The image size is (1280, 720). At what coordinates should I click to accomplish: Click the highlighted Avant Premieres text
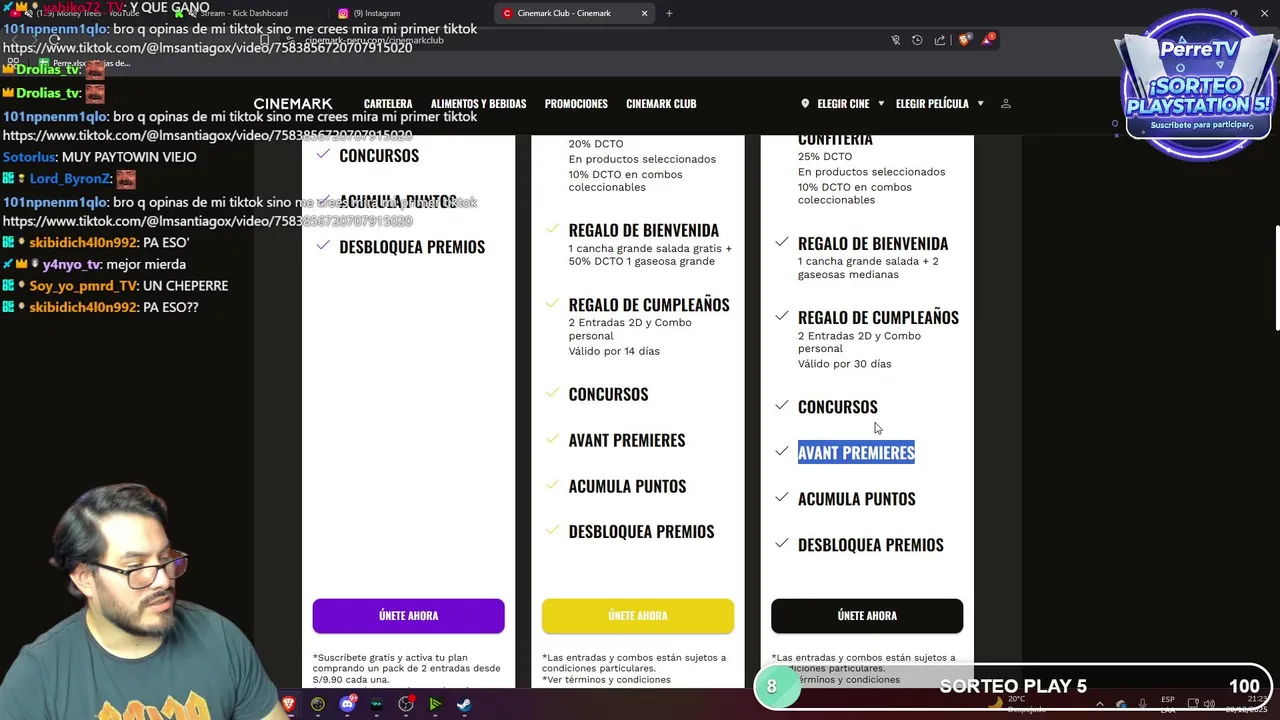click(x=856, y=453)
